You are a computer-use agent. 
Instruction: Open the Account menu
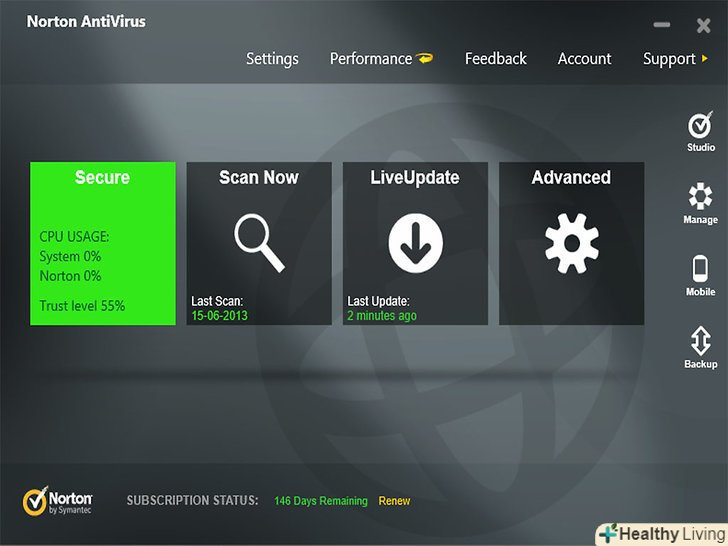585,58
